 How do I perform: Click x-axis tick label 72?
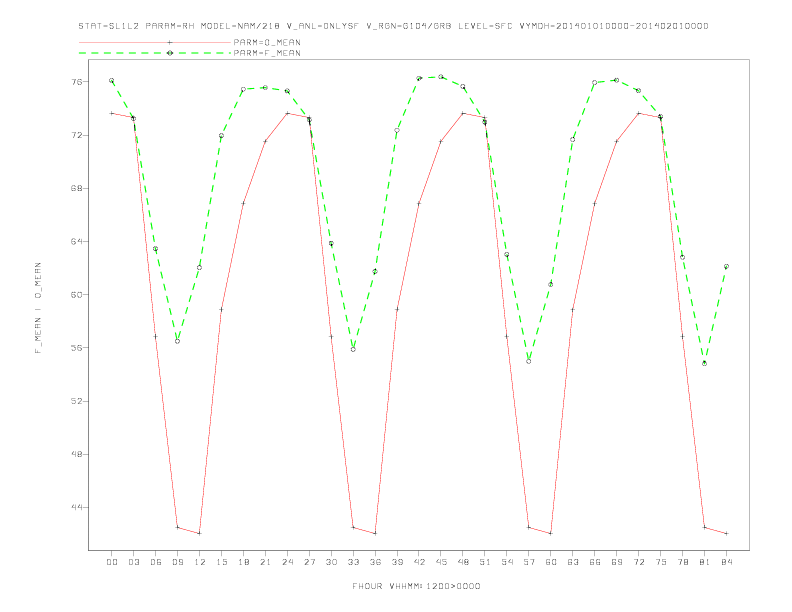(x=638, y=562)
